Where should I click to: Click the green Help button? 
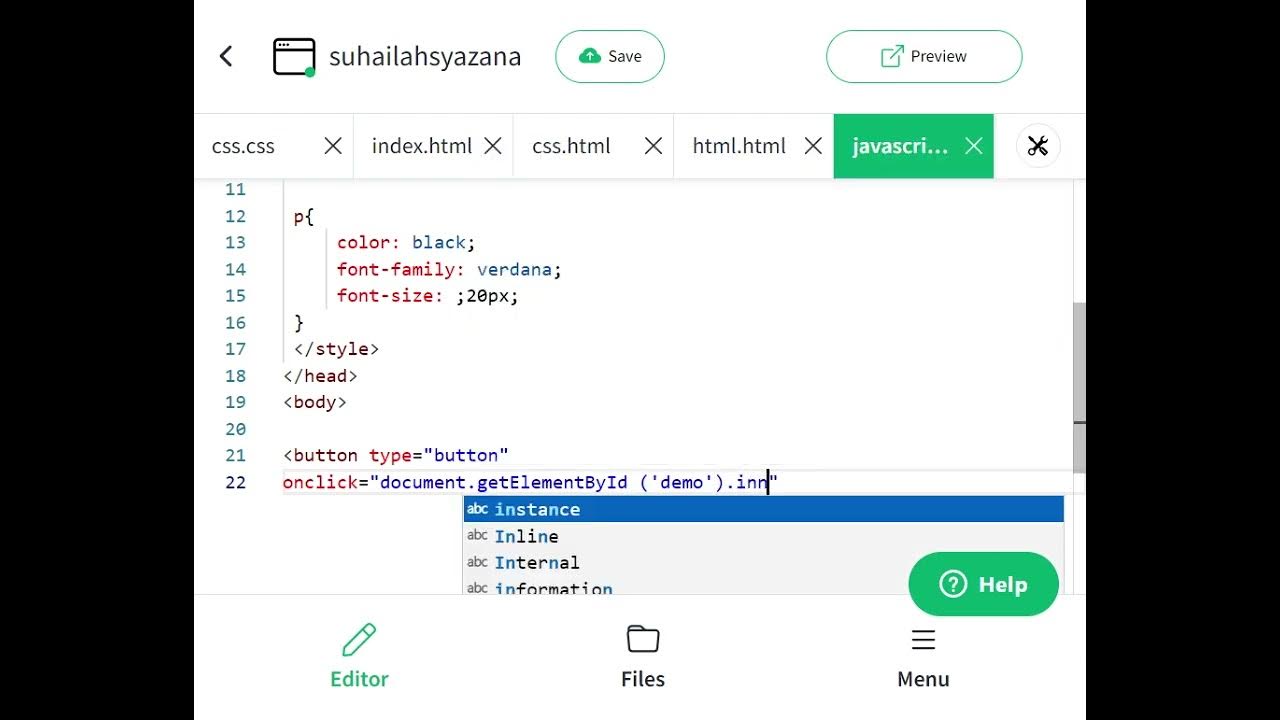pos(983,584)
